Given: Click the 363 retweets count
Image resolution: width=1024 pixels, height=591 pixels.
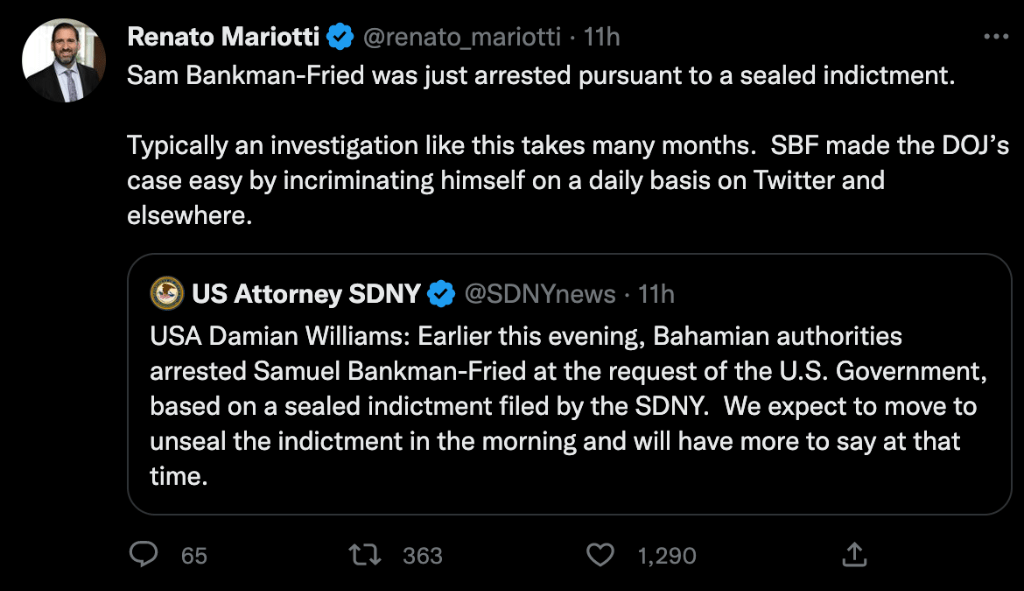Looking at the screenshot, I should click(x=422, y=555).
